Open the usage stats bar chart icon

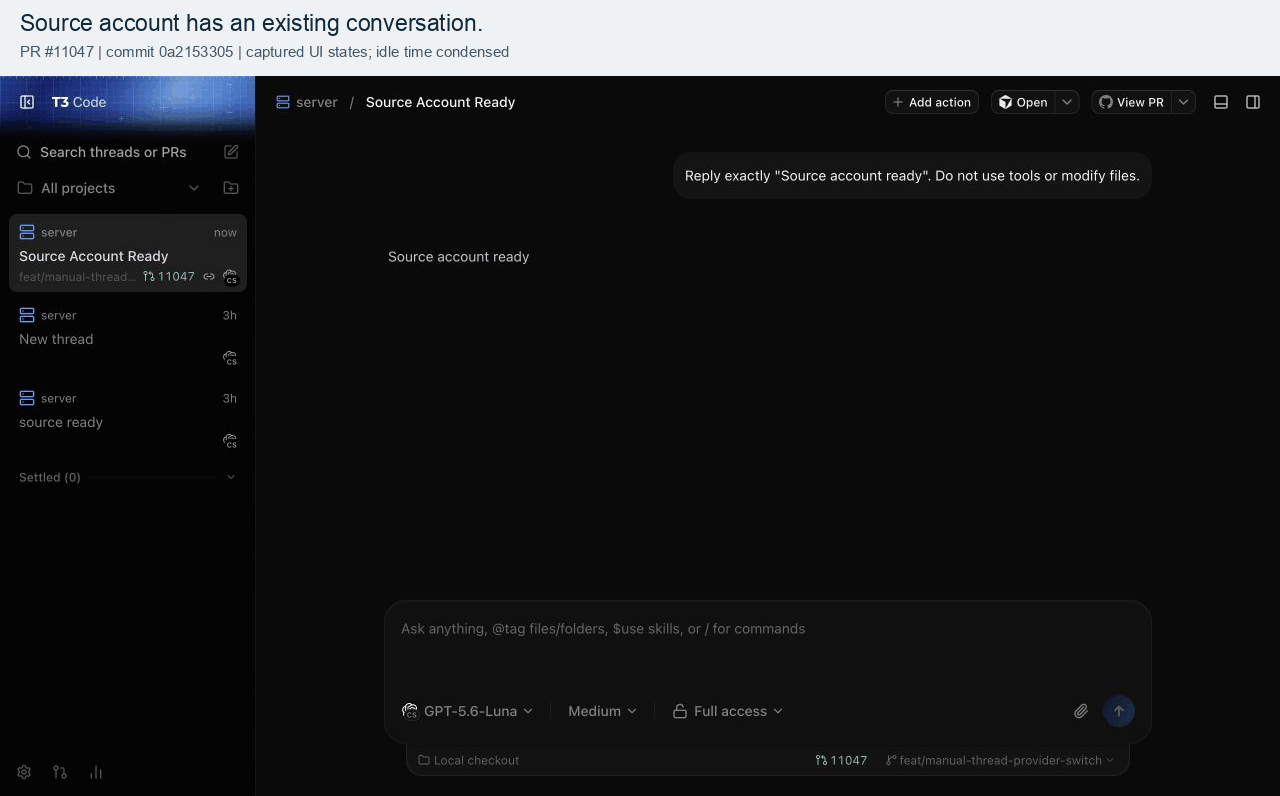tap(96, 772)
